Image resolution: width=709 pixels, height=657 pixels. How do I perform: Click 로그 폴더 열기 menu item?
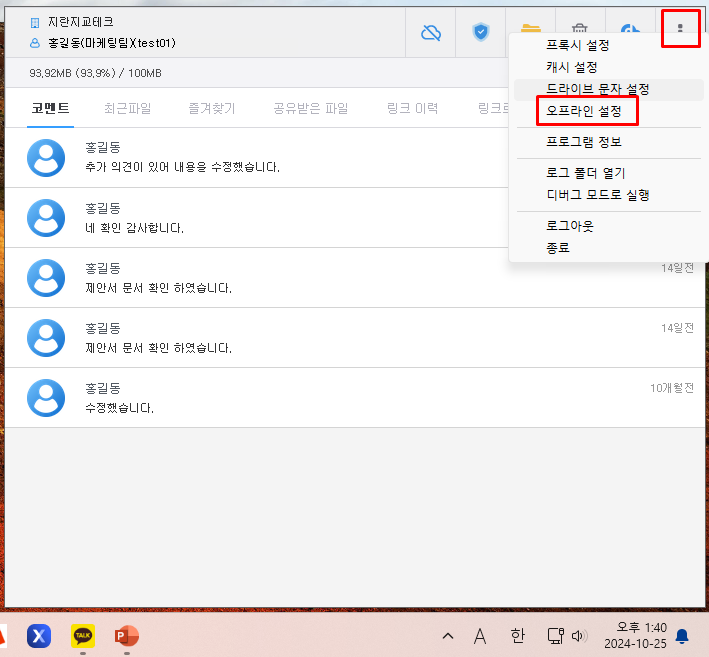point(586,173)
